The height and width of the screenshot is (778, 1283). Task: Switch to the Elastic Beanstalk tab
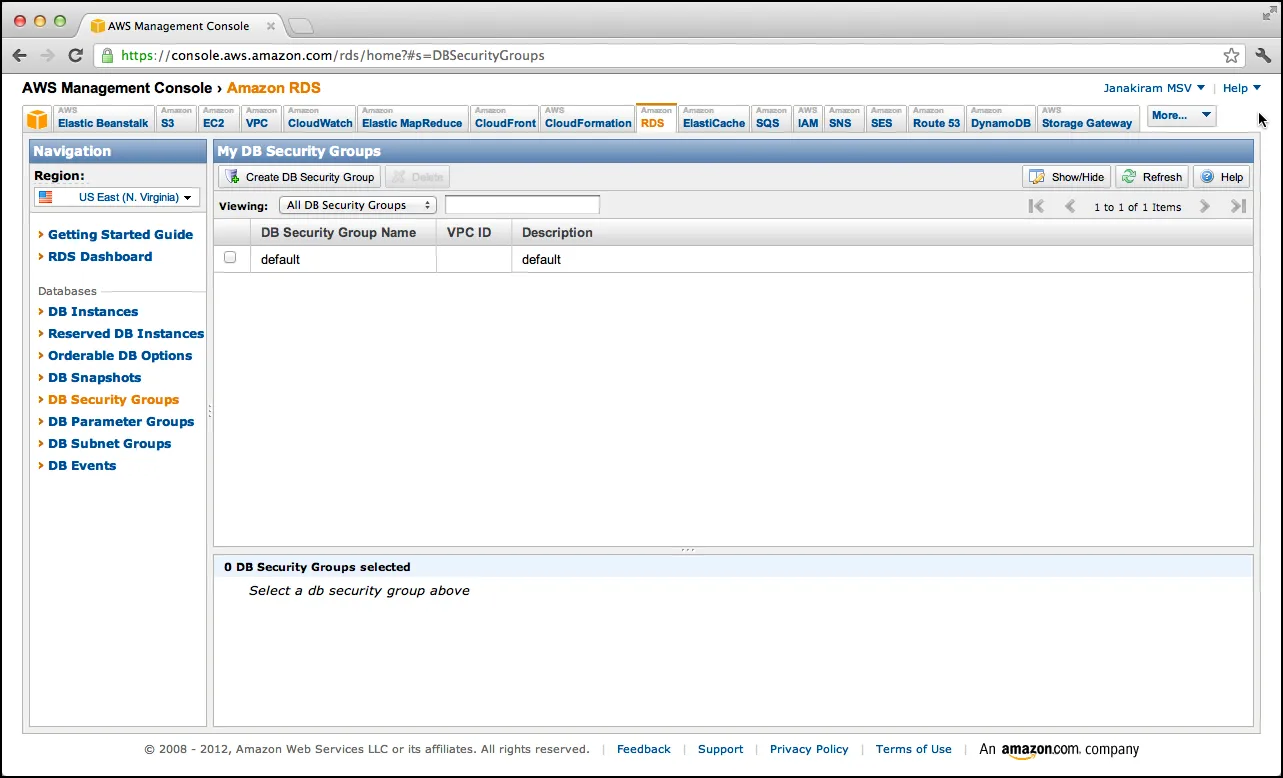point(103,118)
